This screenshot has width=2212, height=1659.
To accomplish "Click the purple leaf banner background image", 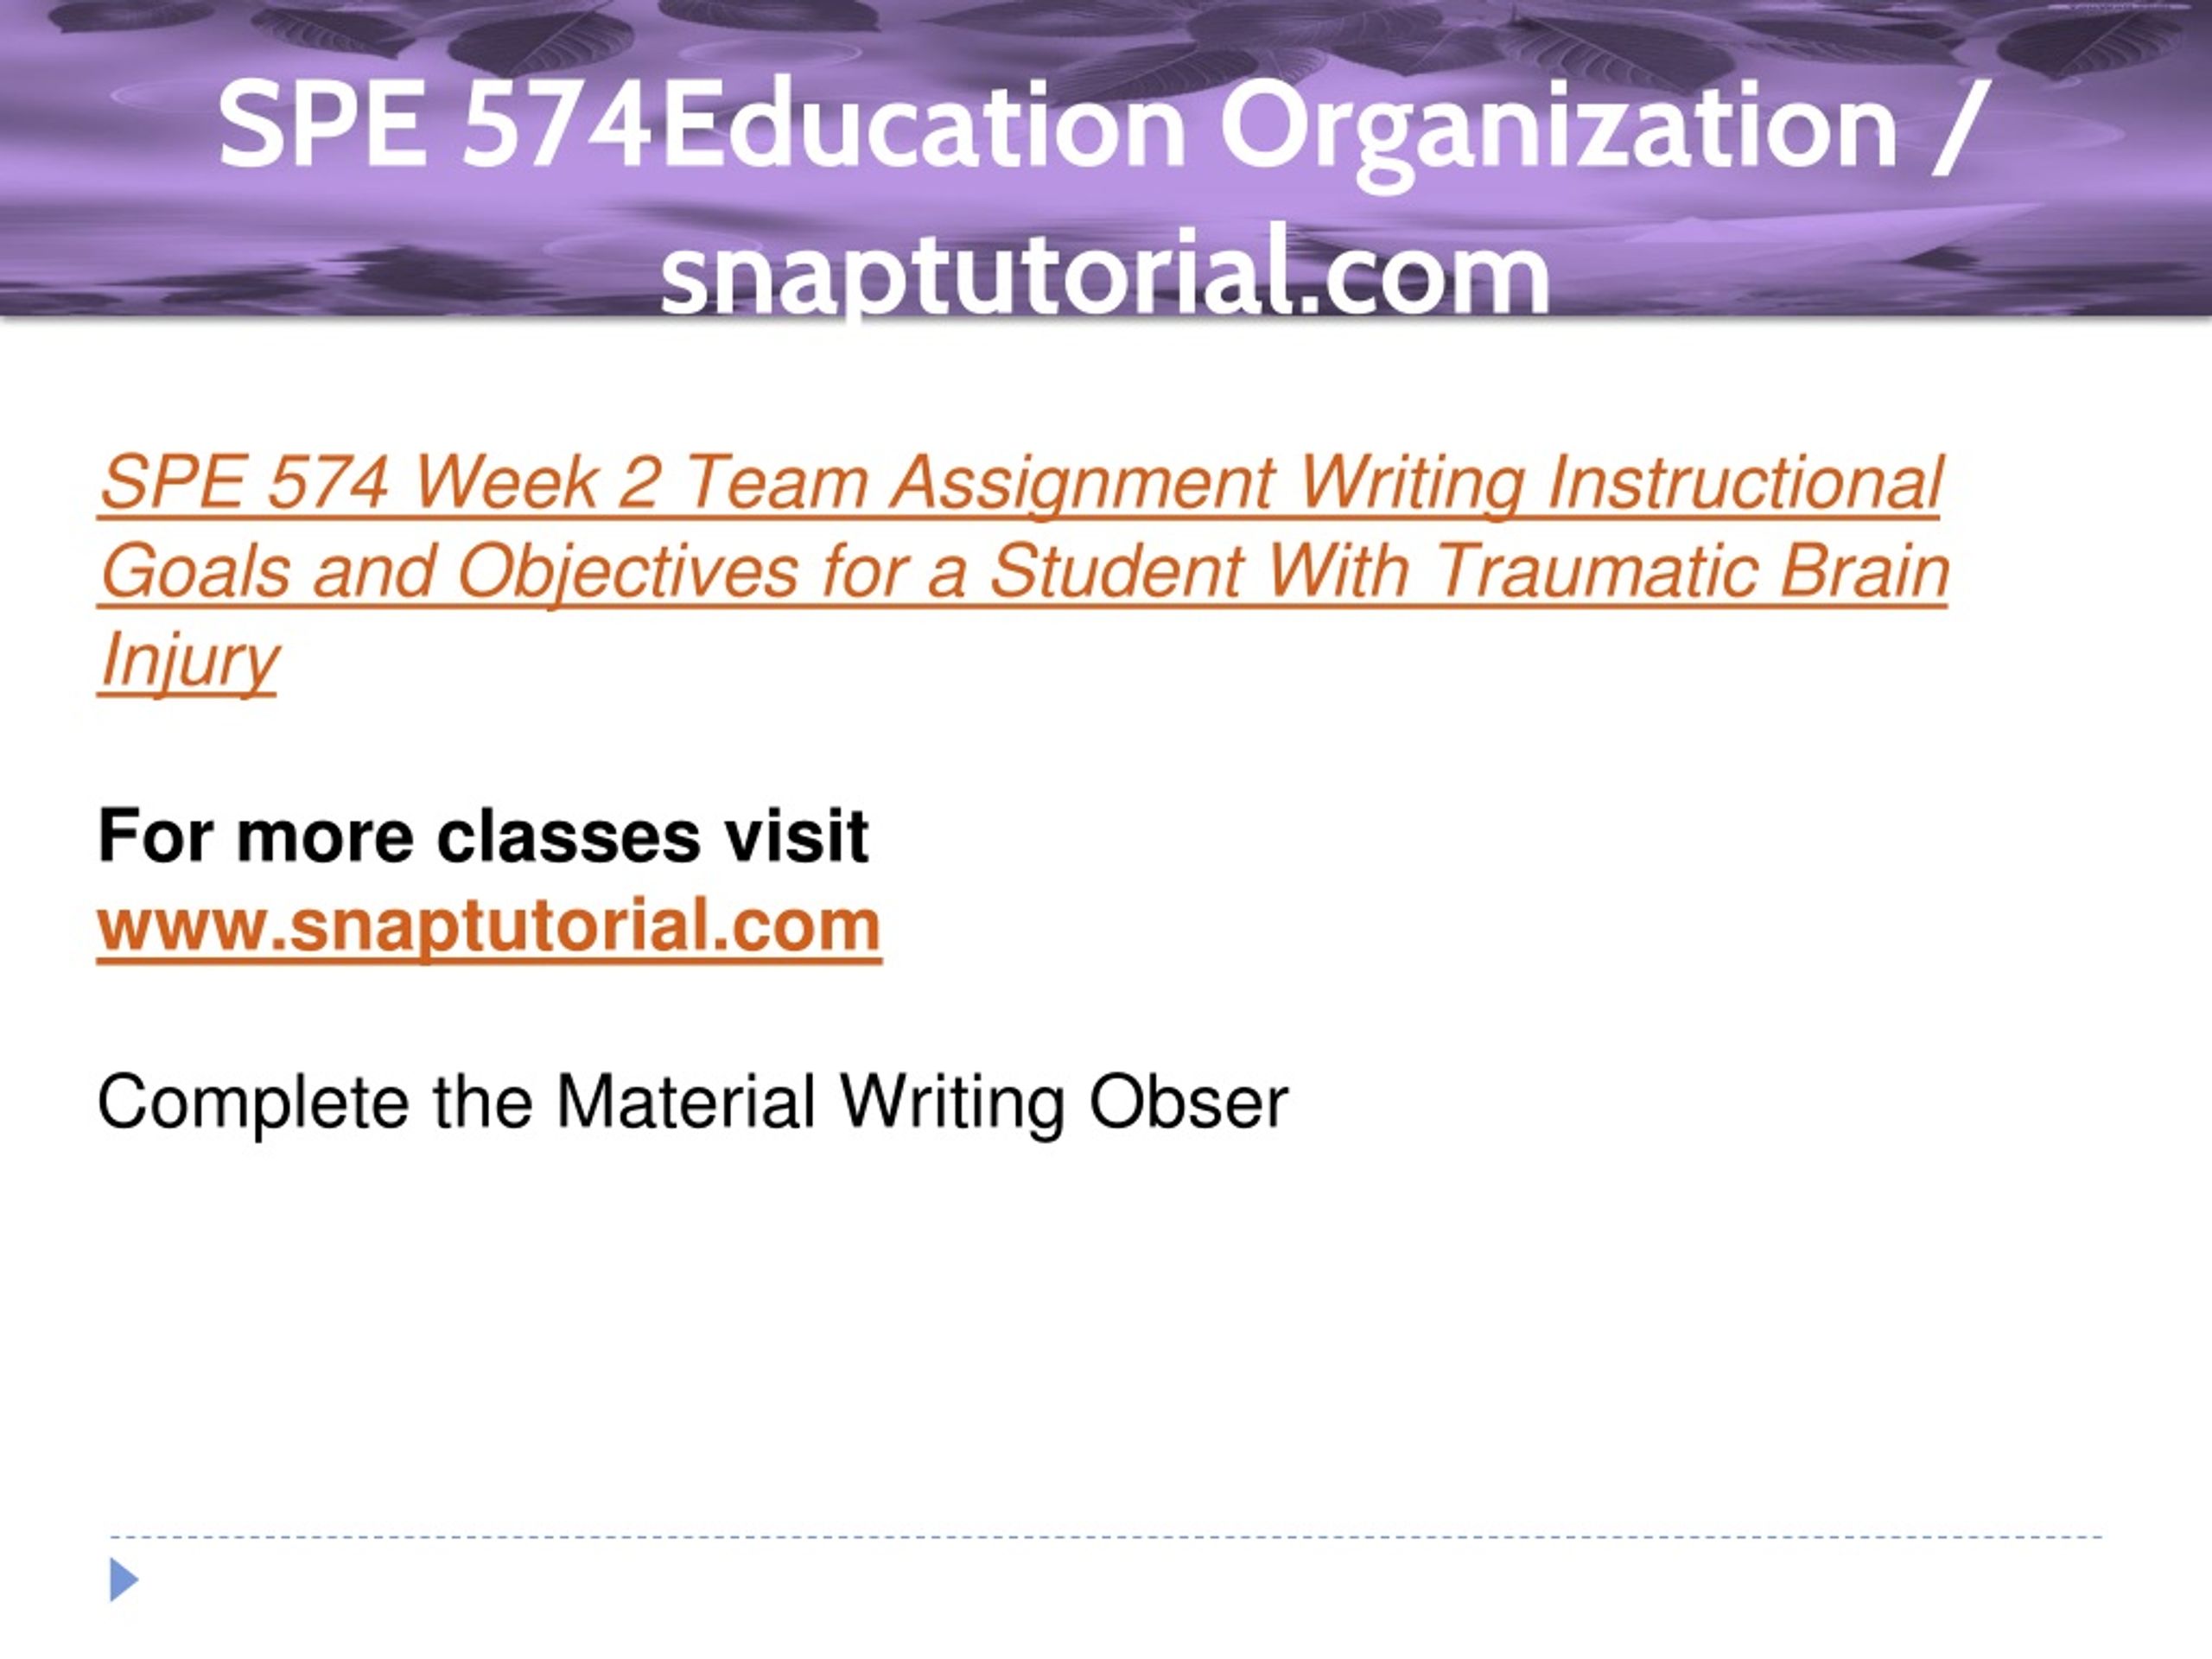I will (x=1106, y=40).
